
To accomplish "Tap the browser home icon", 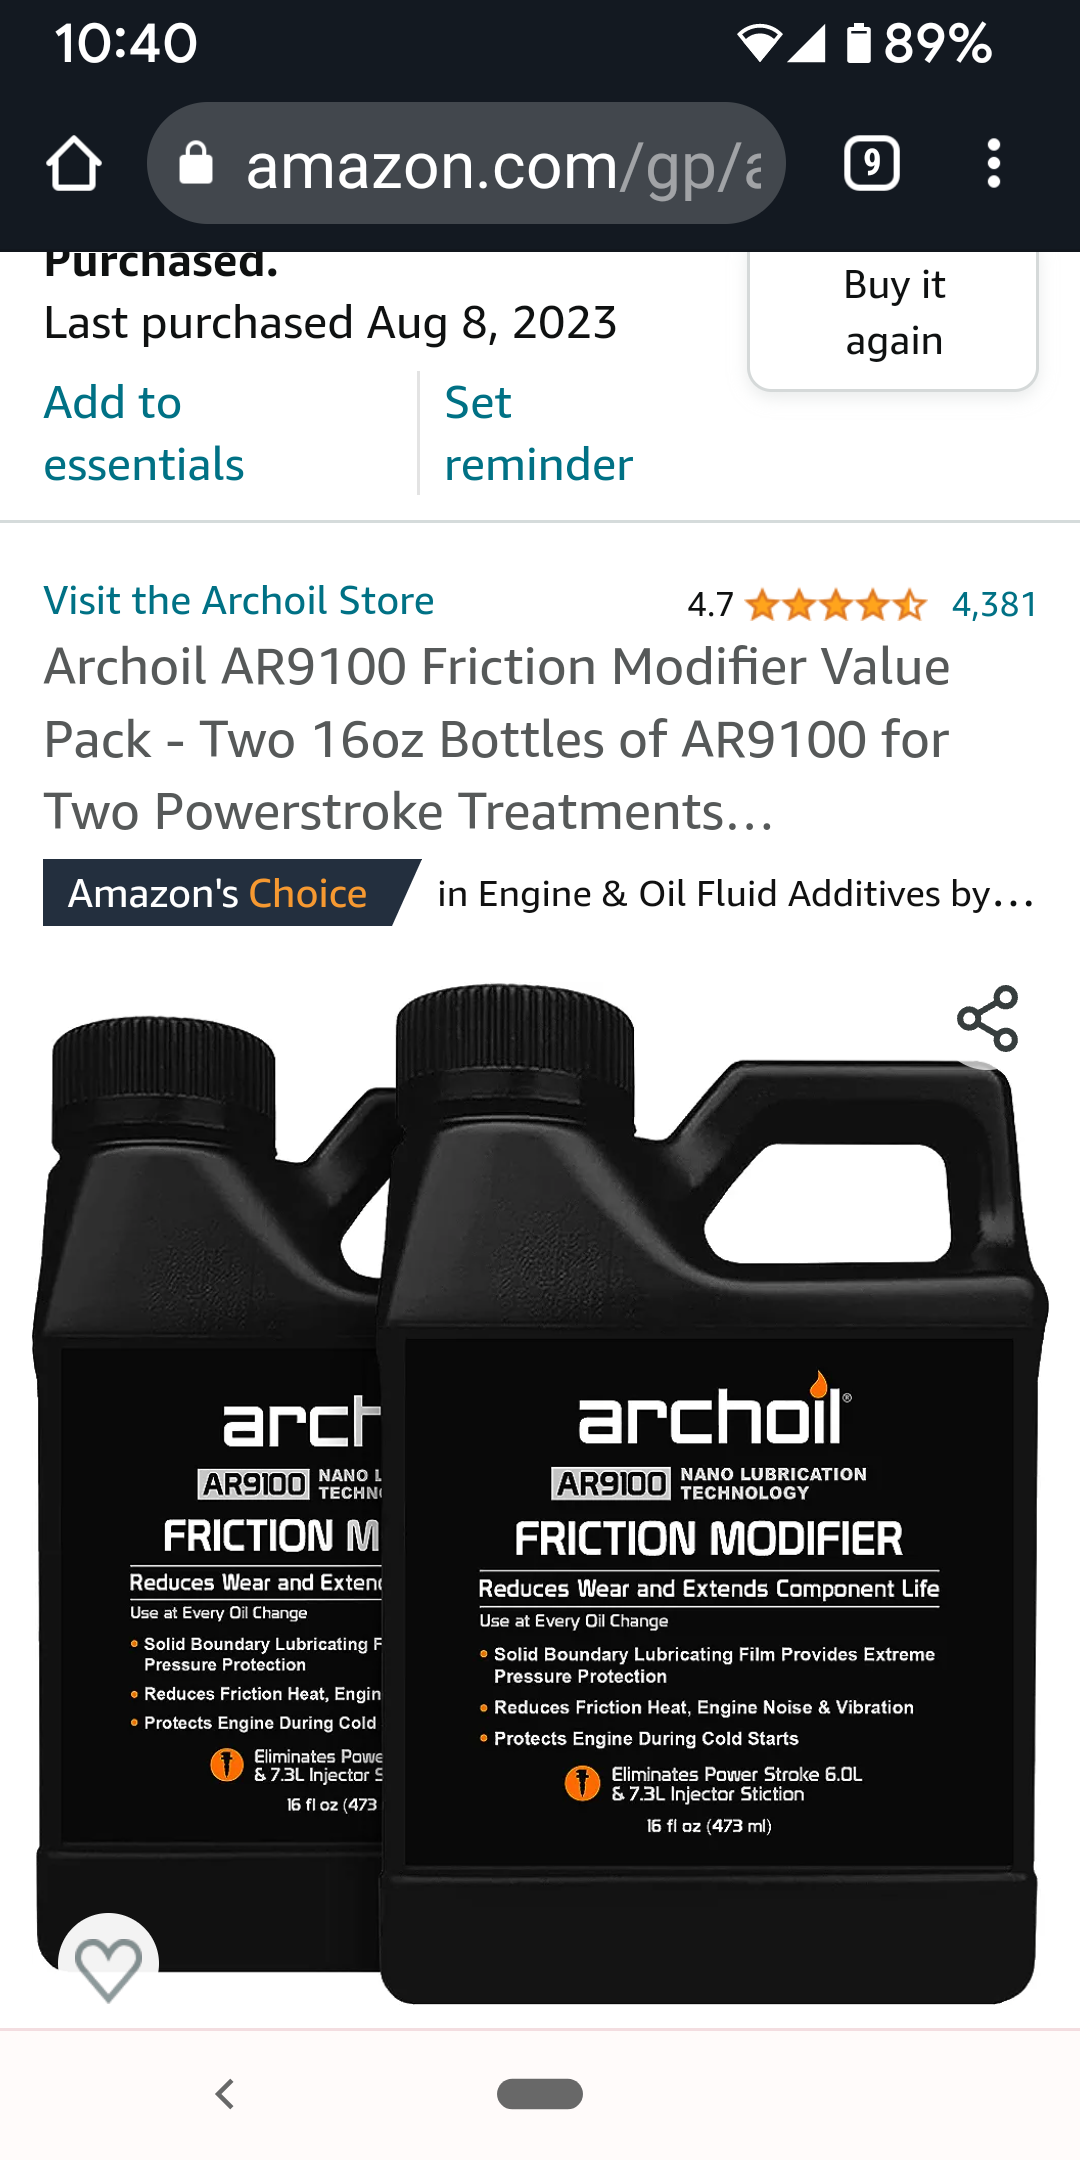I will click(74, 164).
